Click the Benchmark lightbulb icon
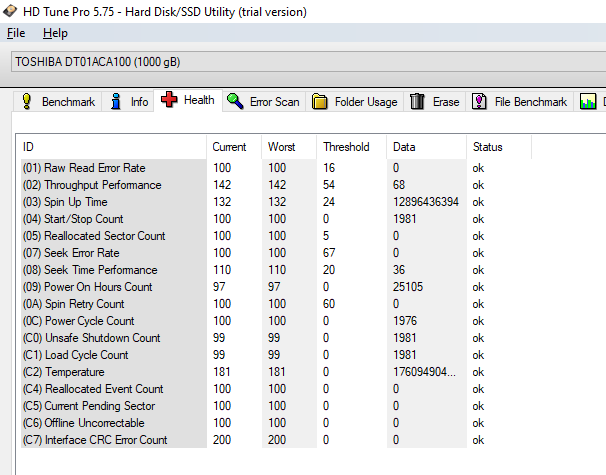606x475 pixels. point(26,101)
